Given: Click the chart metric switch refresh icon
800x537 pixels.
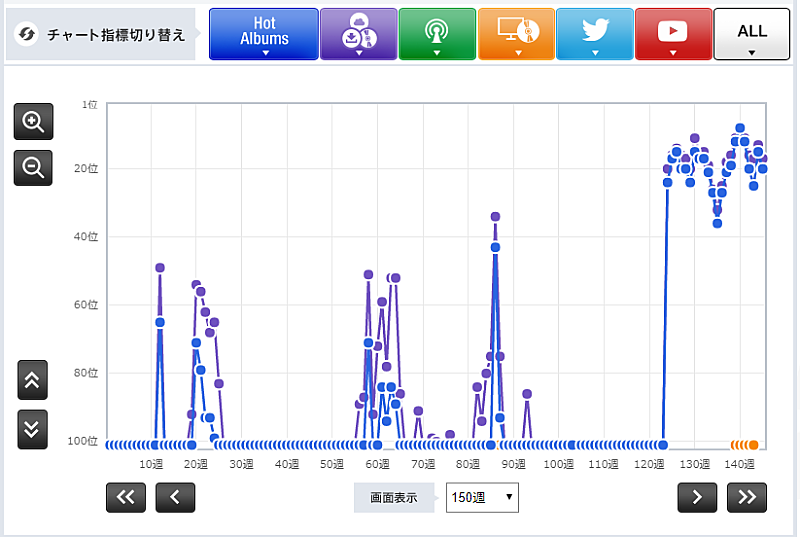Looking at the screenshot, I should click(x=27, y=35).
